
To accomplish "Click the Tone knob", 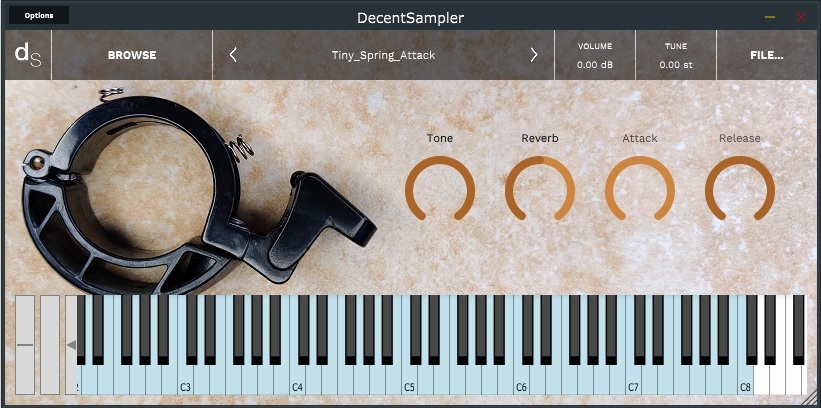I will [x=440, y=190].
